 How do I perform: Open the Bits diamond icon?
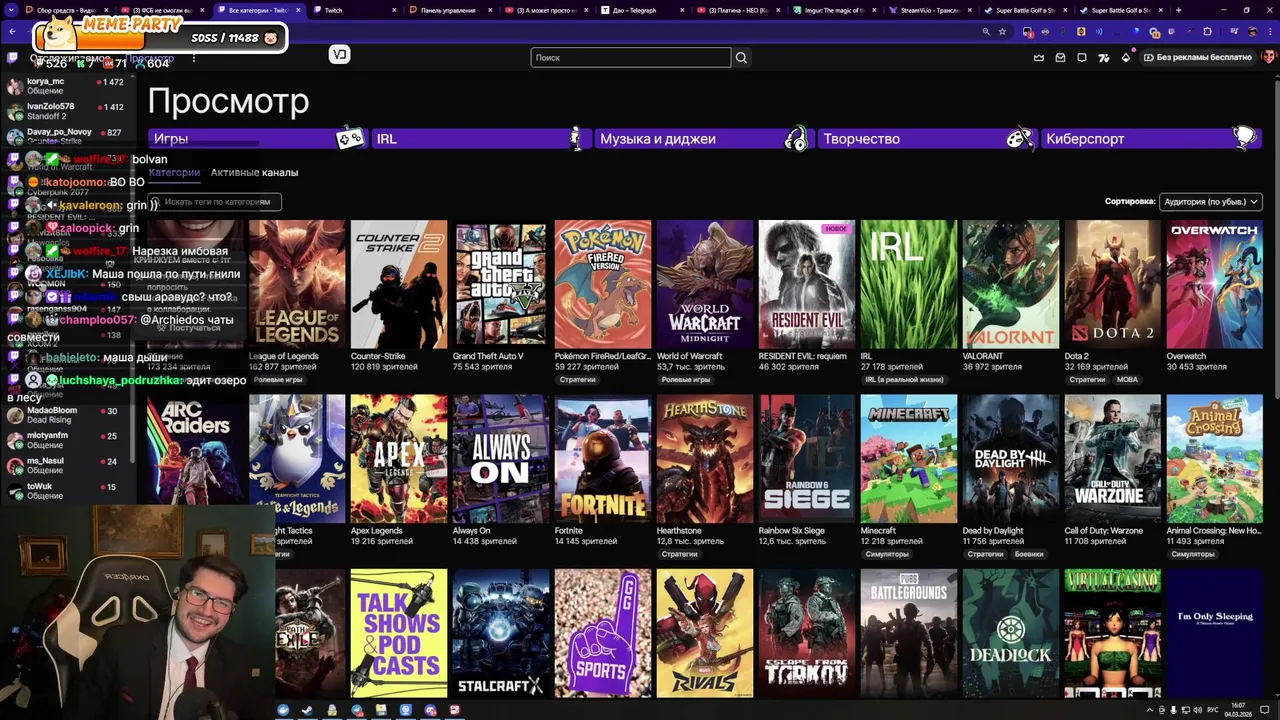[x=1126, y=58]
